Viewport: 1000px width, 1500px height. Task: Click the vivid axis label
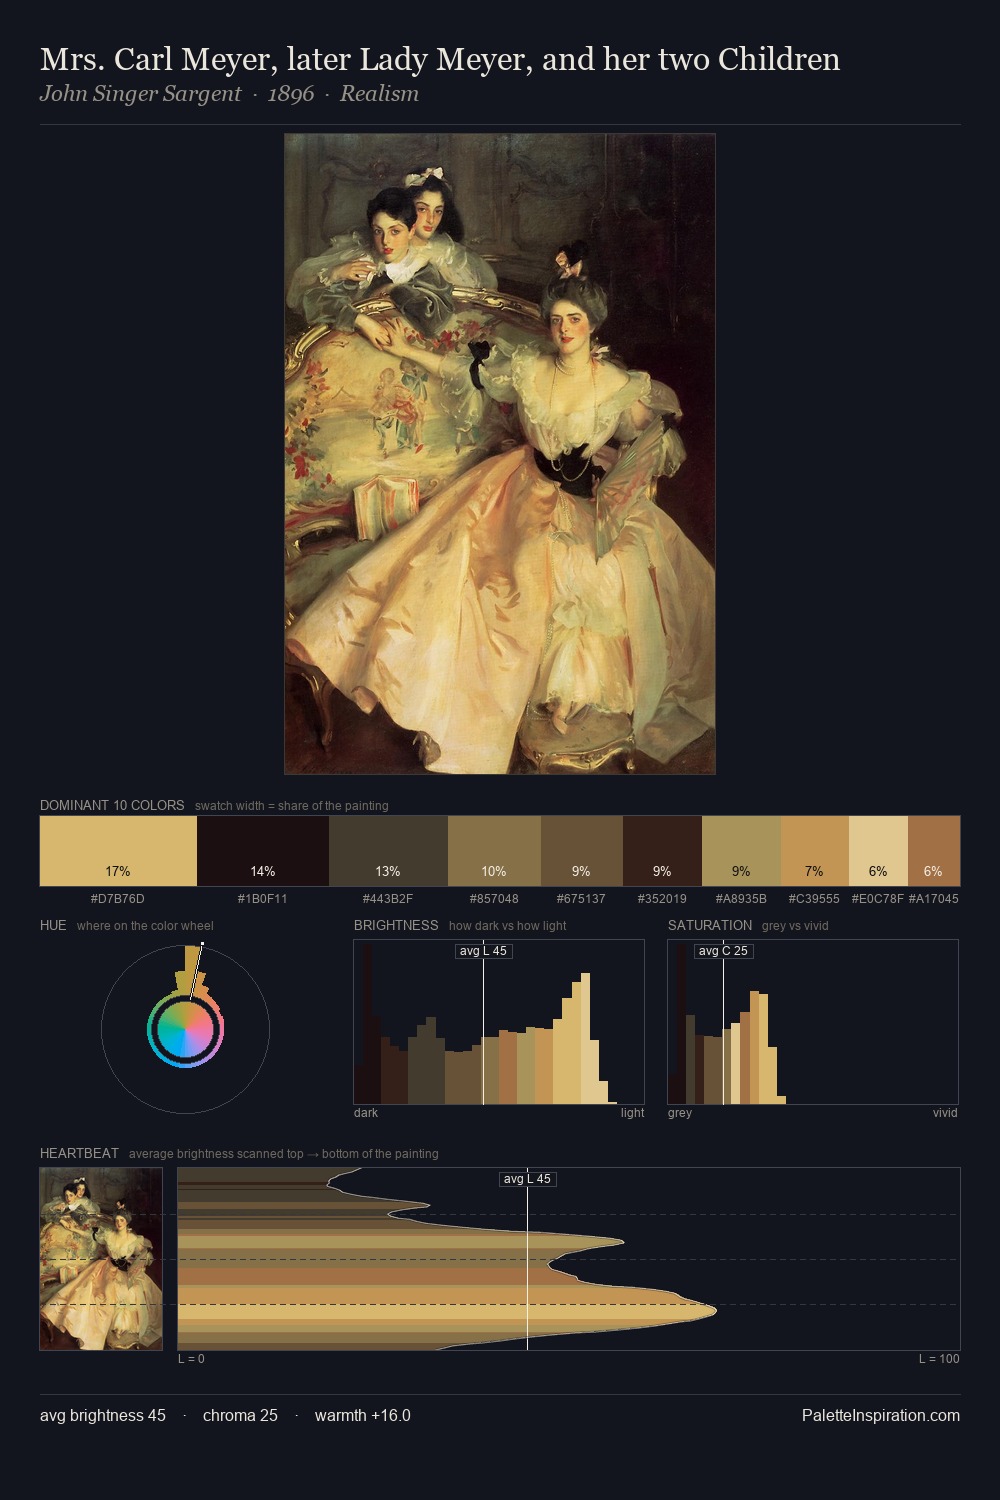pos(945,1113)
